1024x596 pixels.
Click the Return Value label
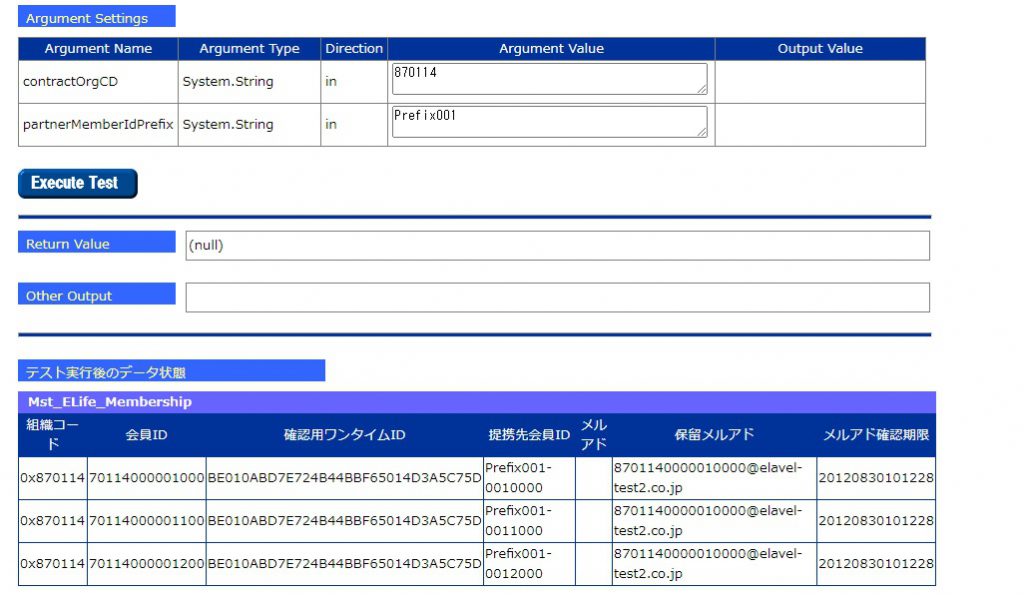97,242
